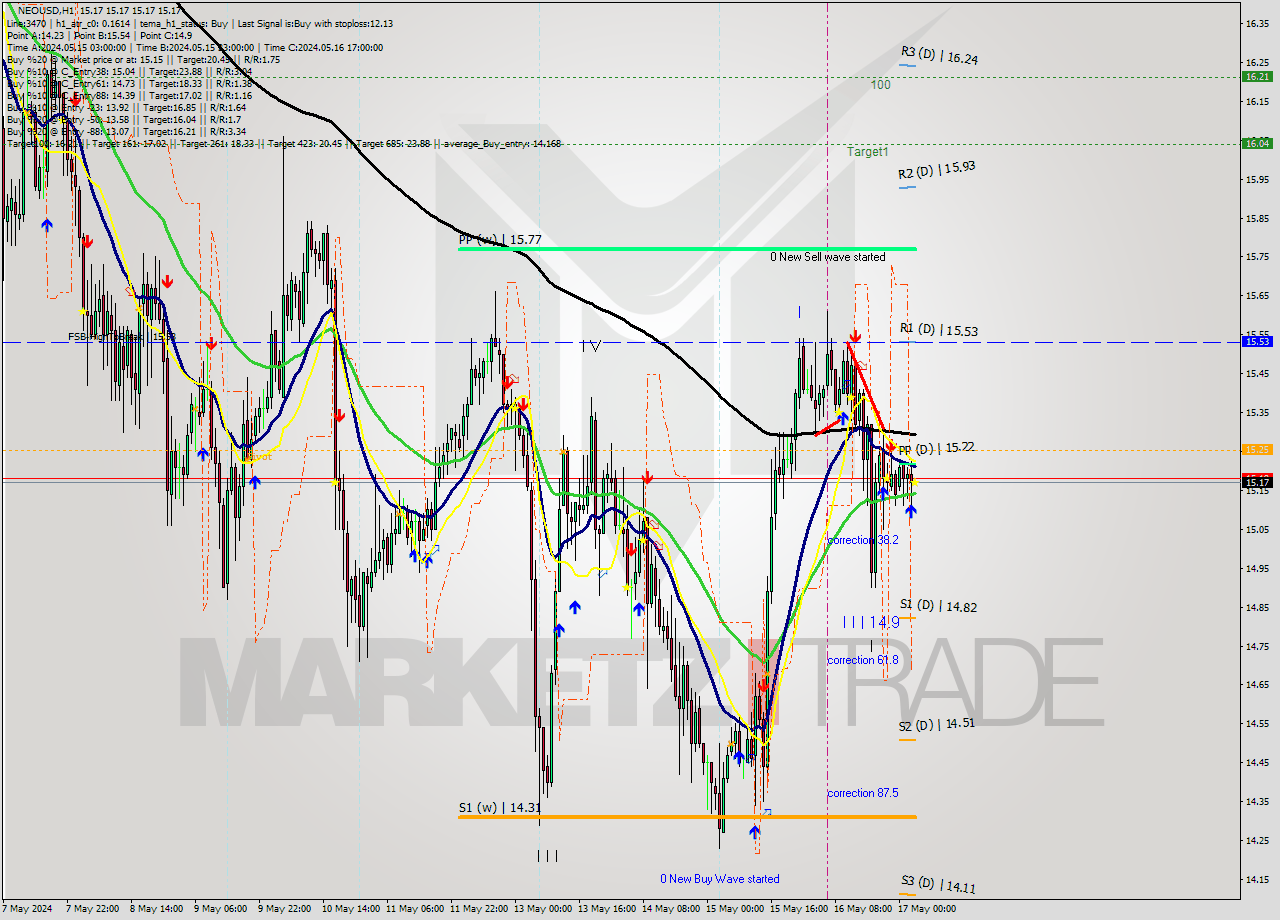Screen dimensions: 1280x920
Task: Select the current price 15.17 tag on axis
Action: click(x=1257, y=482)
